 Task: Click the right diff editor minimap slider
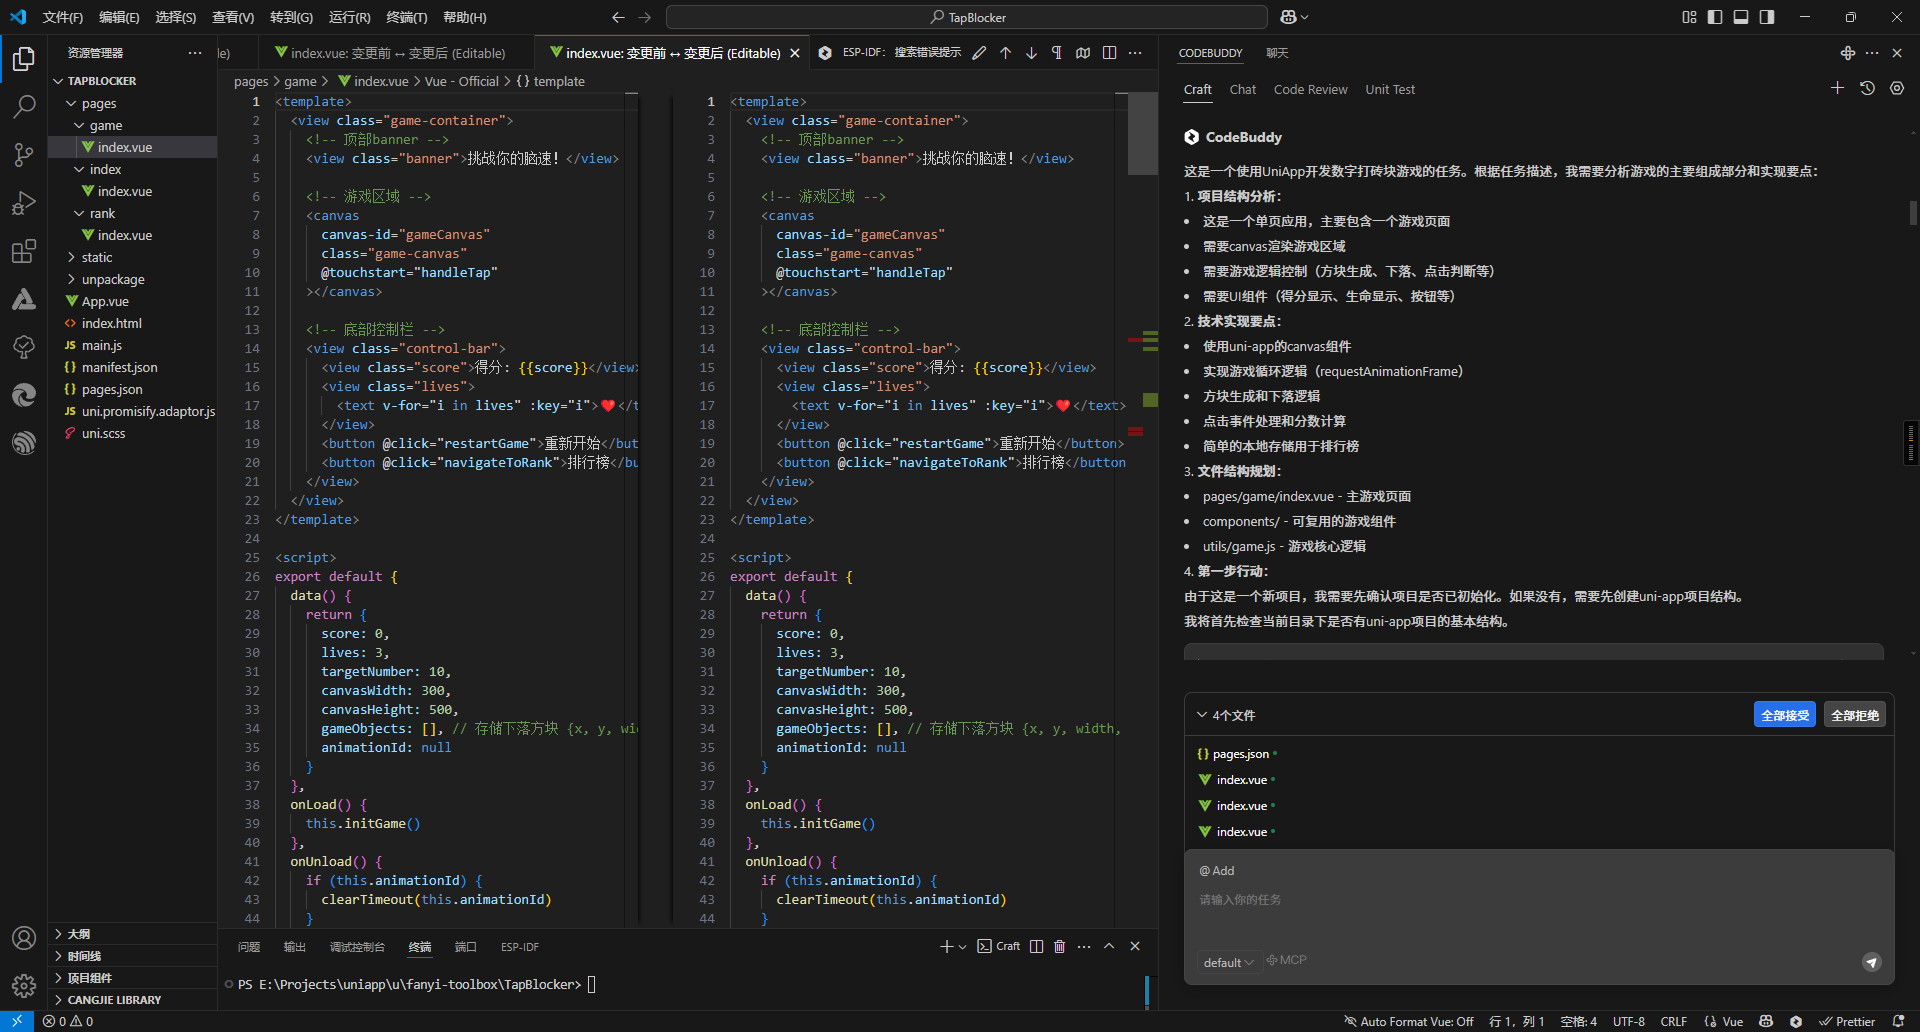pyautogui.click(x=1143, y=134)
